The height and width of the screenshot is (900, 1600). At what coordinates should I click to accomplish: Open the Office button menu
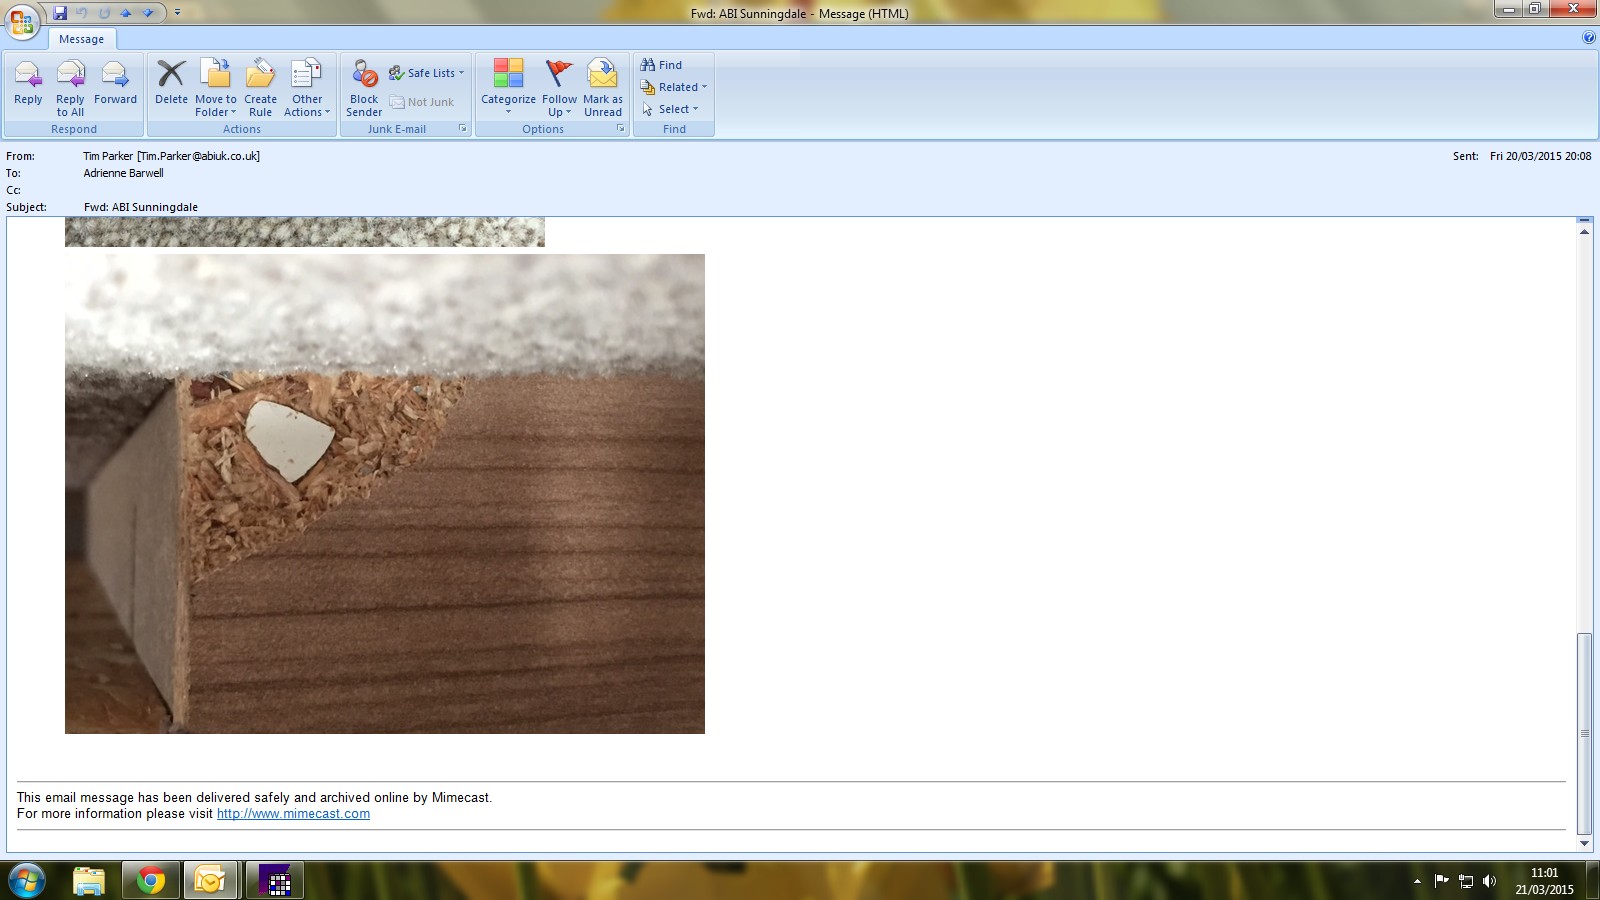pyautogui.click(x=21, y=21)
